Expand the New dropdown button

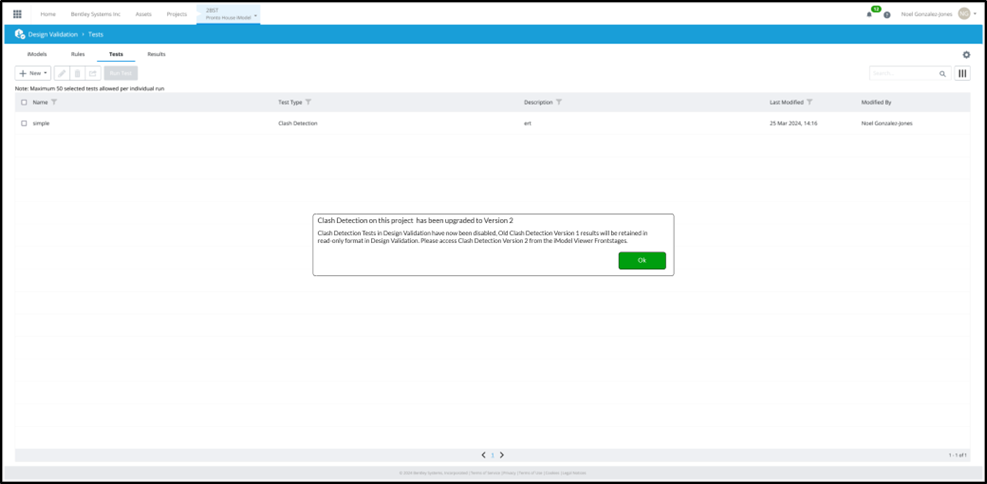tap(33, 74)
